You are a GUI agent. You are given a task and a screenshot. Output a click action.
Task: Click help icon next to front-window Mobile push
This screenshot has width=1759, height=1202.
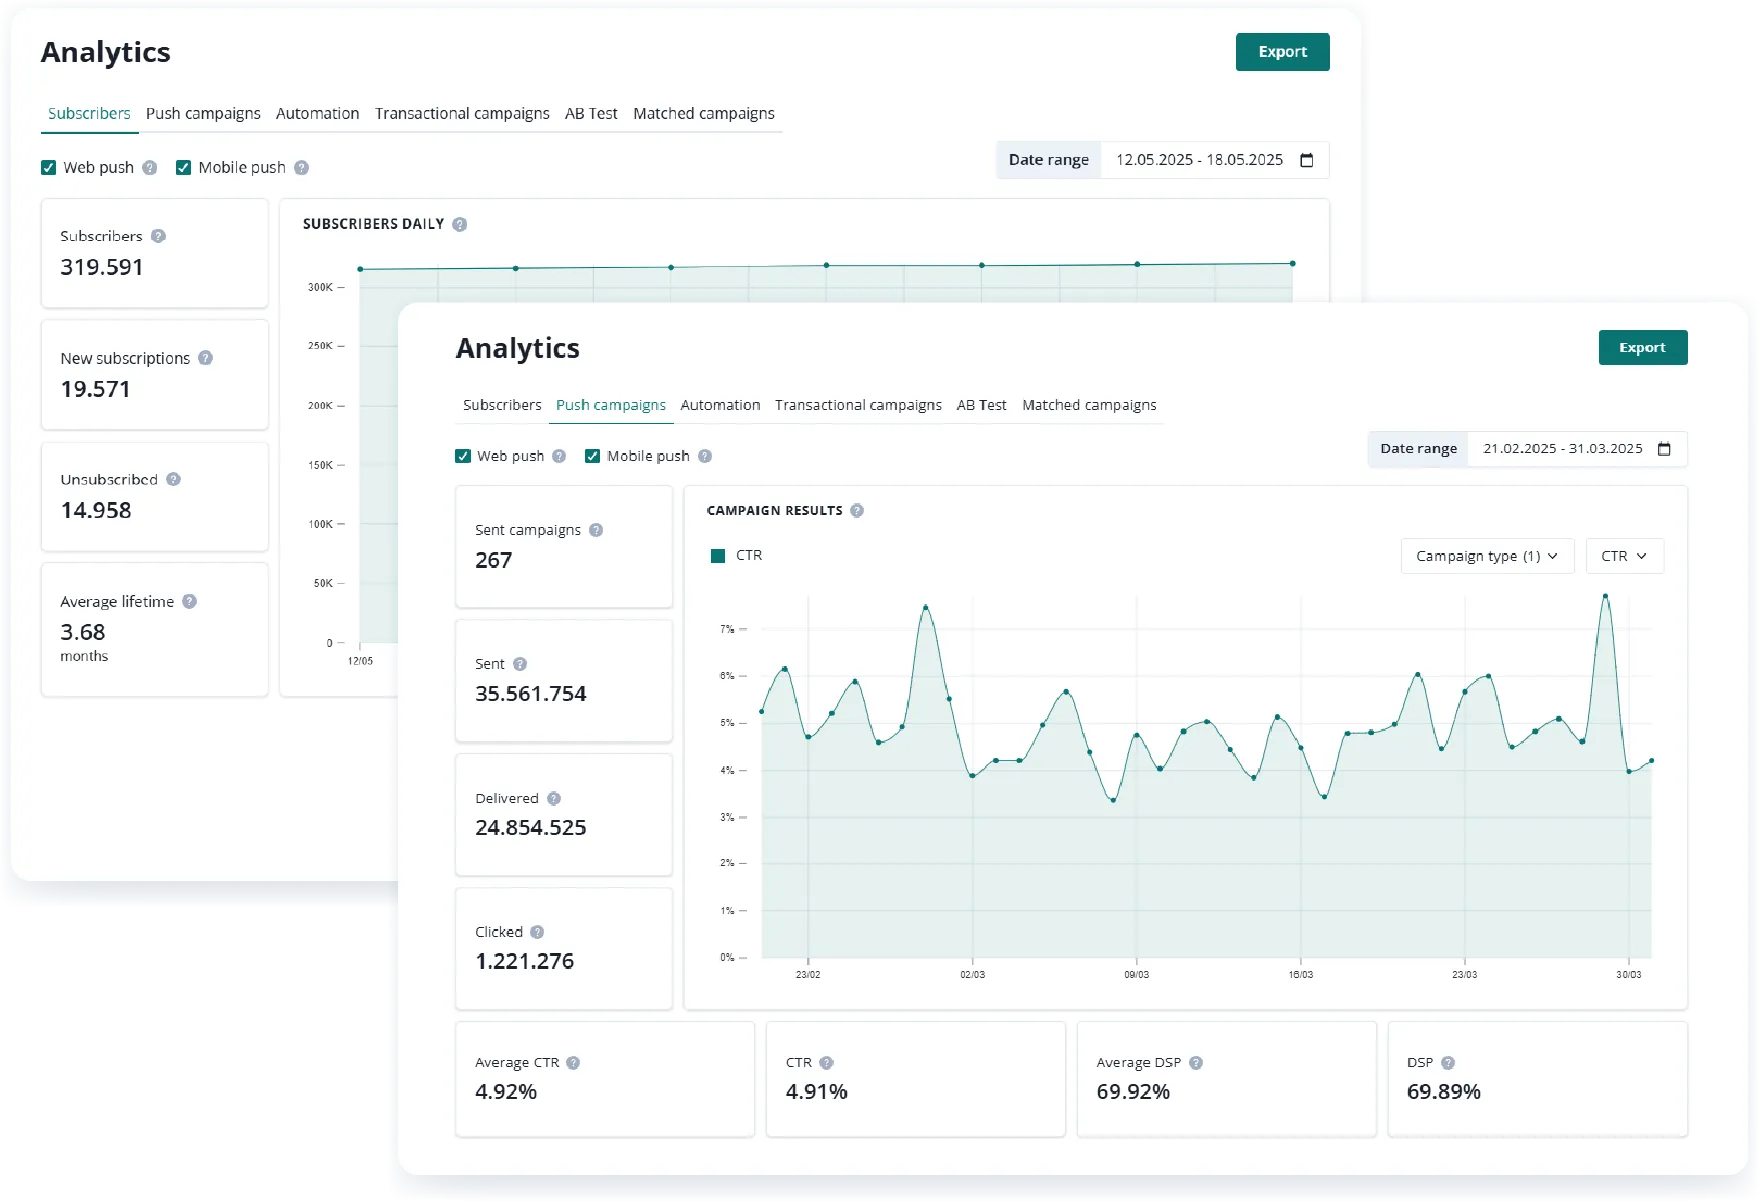pos(705,456)
